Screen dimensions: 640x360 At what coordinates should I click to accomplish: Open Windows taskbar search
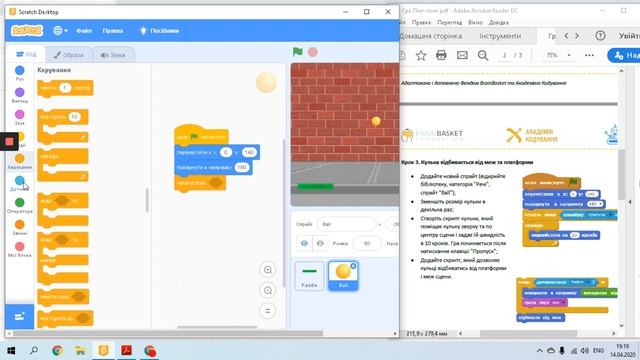(34, 351)
